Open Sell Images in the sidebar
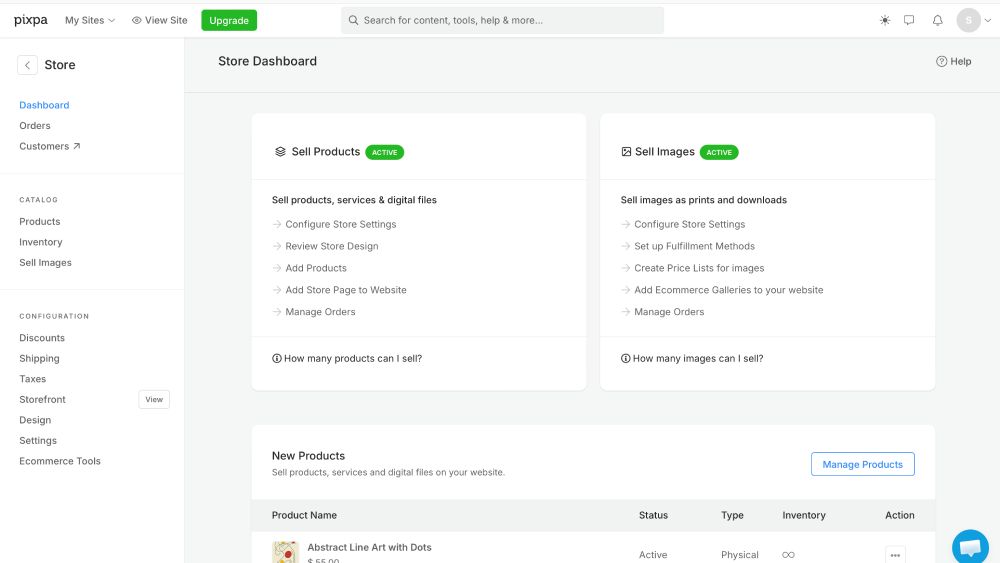The width and height of the screenshot is (1000, 563). click(x=45, y=263)
